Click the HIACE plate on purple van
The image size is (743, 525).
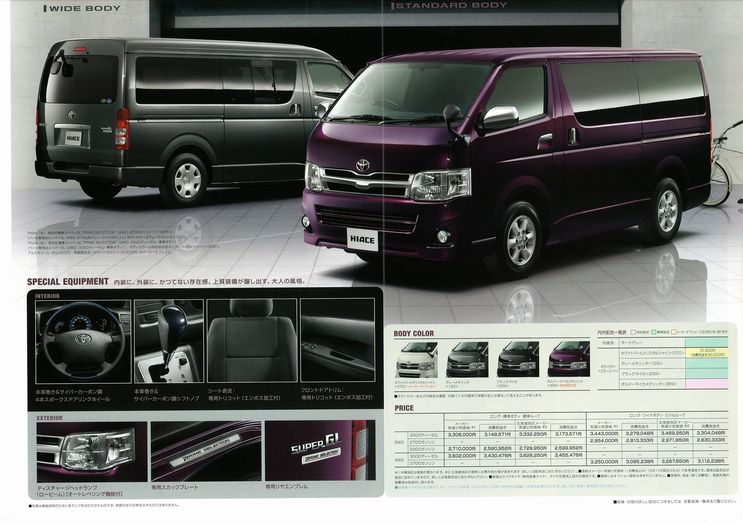pos(362,239)
